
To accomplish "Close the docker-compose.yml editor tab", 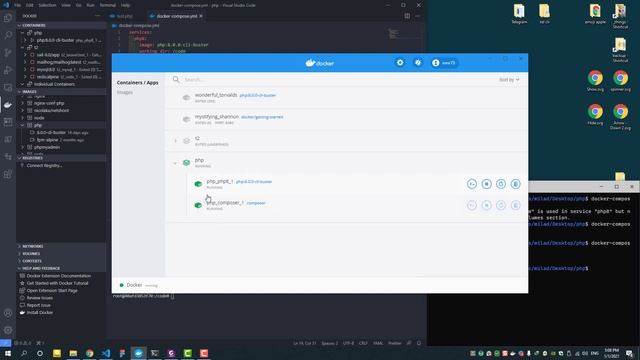I will point(201,16).
